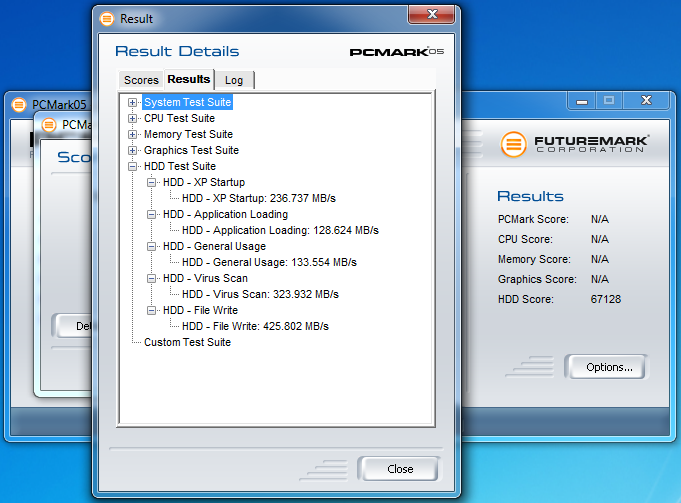This screenshot has width=681, height=503.
Task: Select the HDD - File Write parent row
Action: [x=200, y=311]
